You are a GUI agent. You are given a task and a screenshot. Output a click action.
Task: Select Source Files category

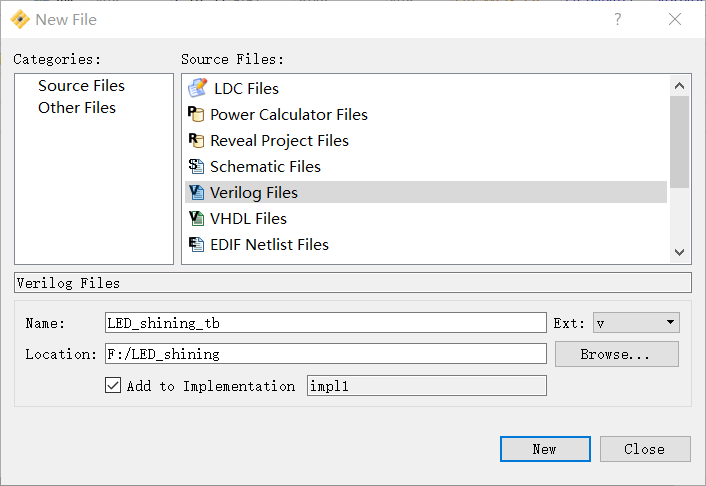coord(81,86)
